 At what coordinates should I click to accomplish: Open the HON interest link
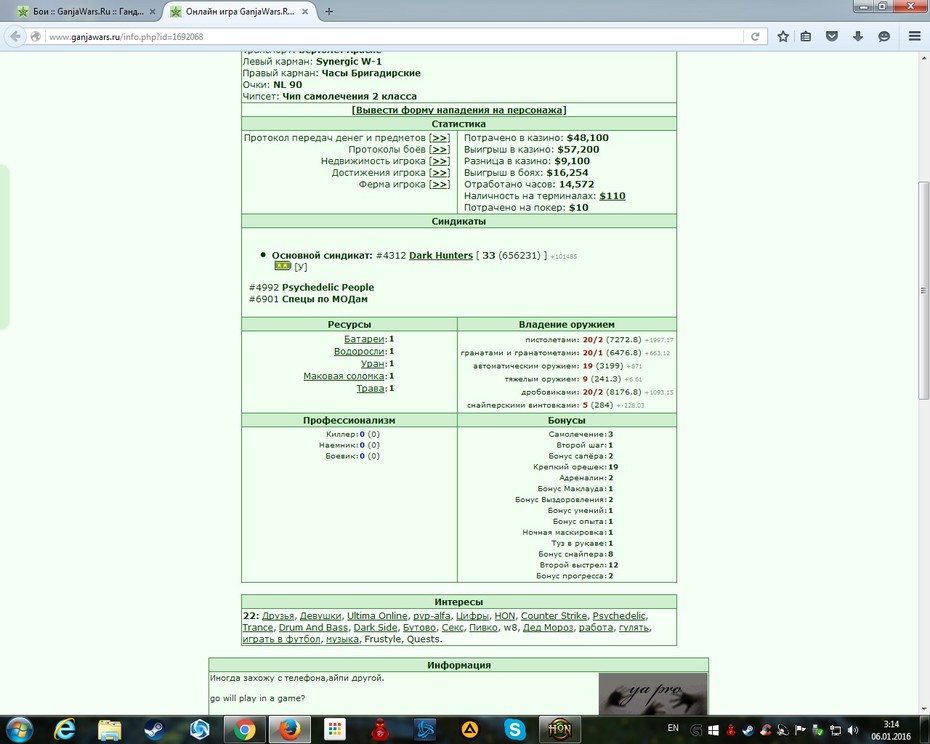[505, 616]
